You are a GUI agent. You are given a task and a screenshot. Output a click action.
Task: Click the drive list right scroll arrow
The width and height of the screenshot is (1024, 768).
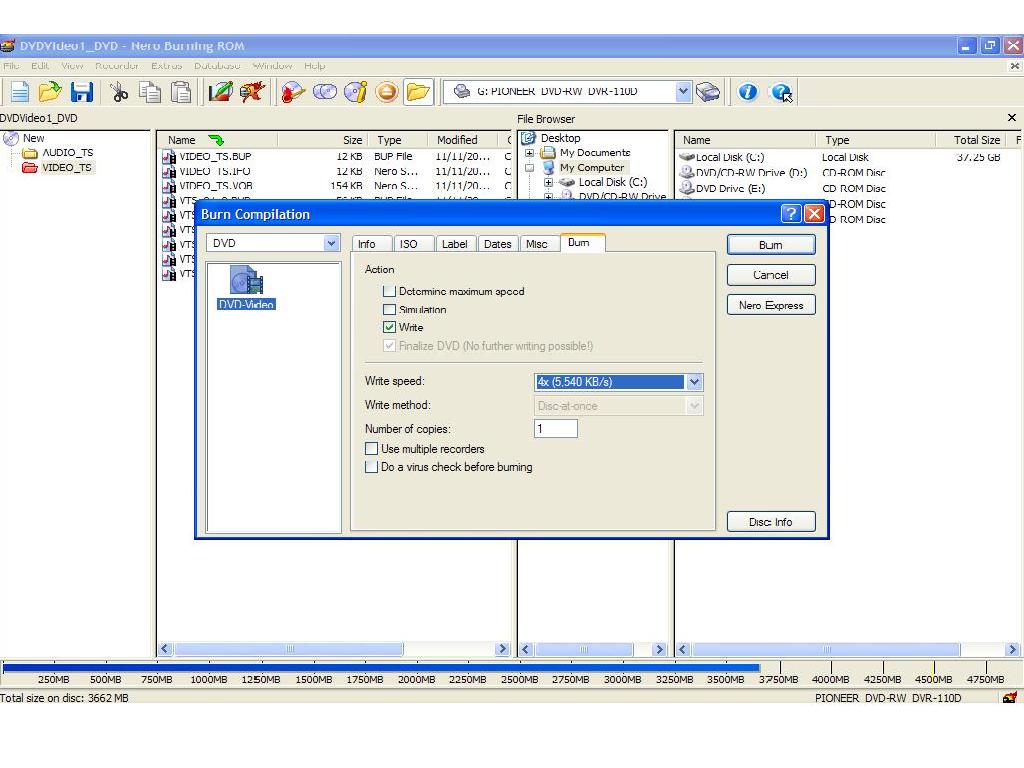pos(1012,649)
